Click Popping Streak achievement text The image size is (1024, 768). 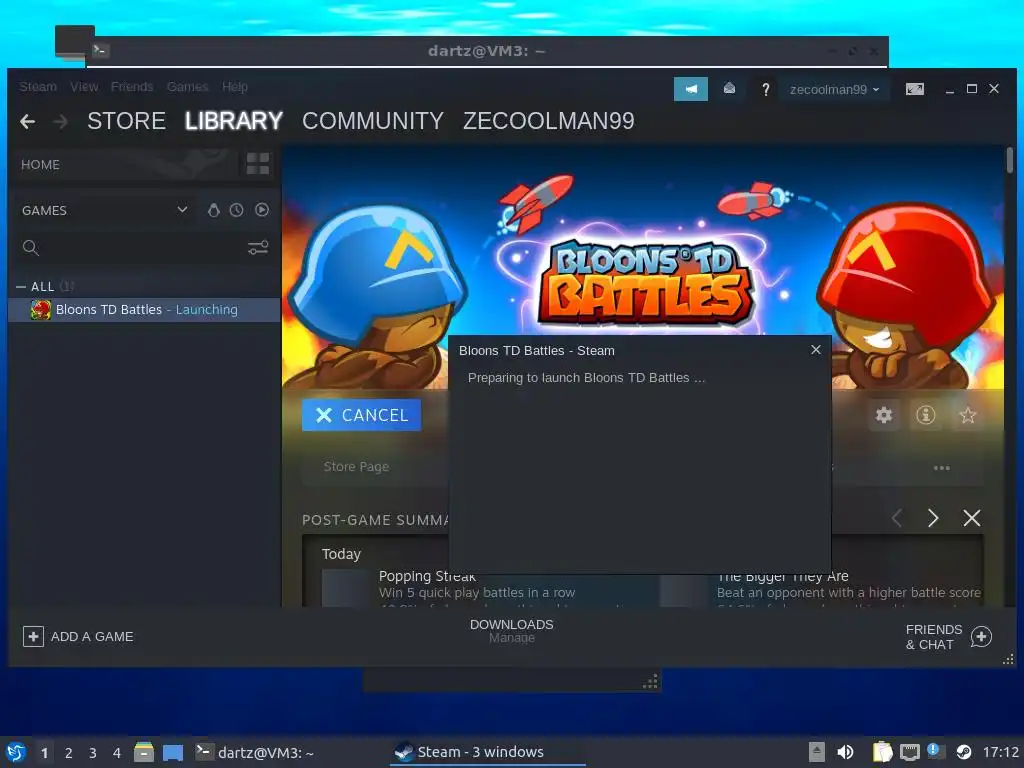pyautogui.click(x=426, y=577)
